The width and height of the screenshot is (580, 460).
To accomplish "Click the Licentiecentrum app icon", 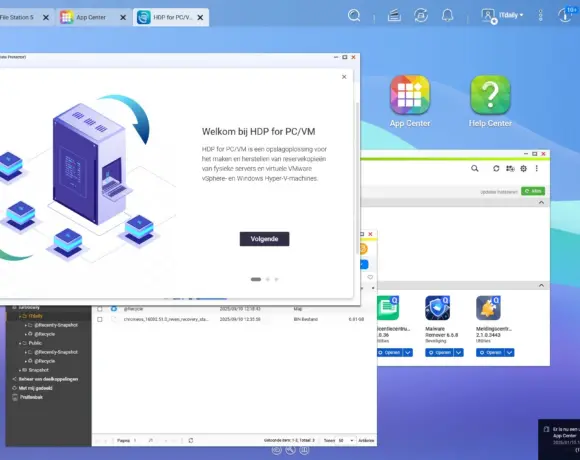I will (388, 308).
